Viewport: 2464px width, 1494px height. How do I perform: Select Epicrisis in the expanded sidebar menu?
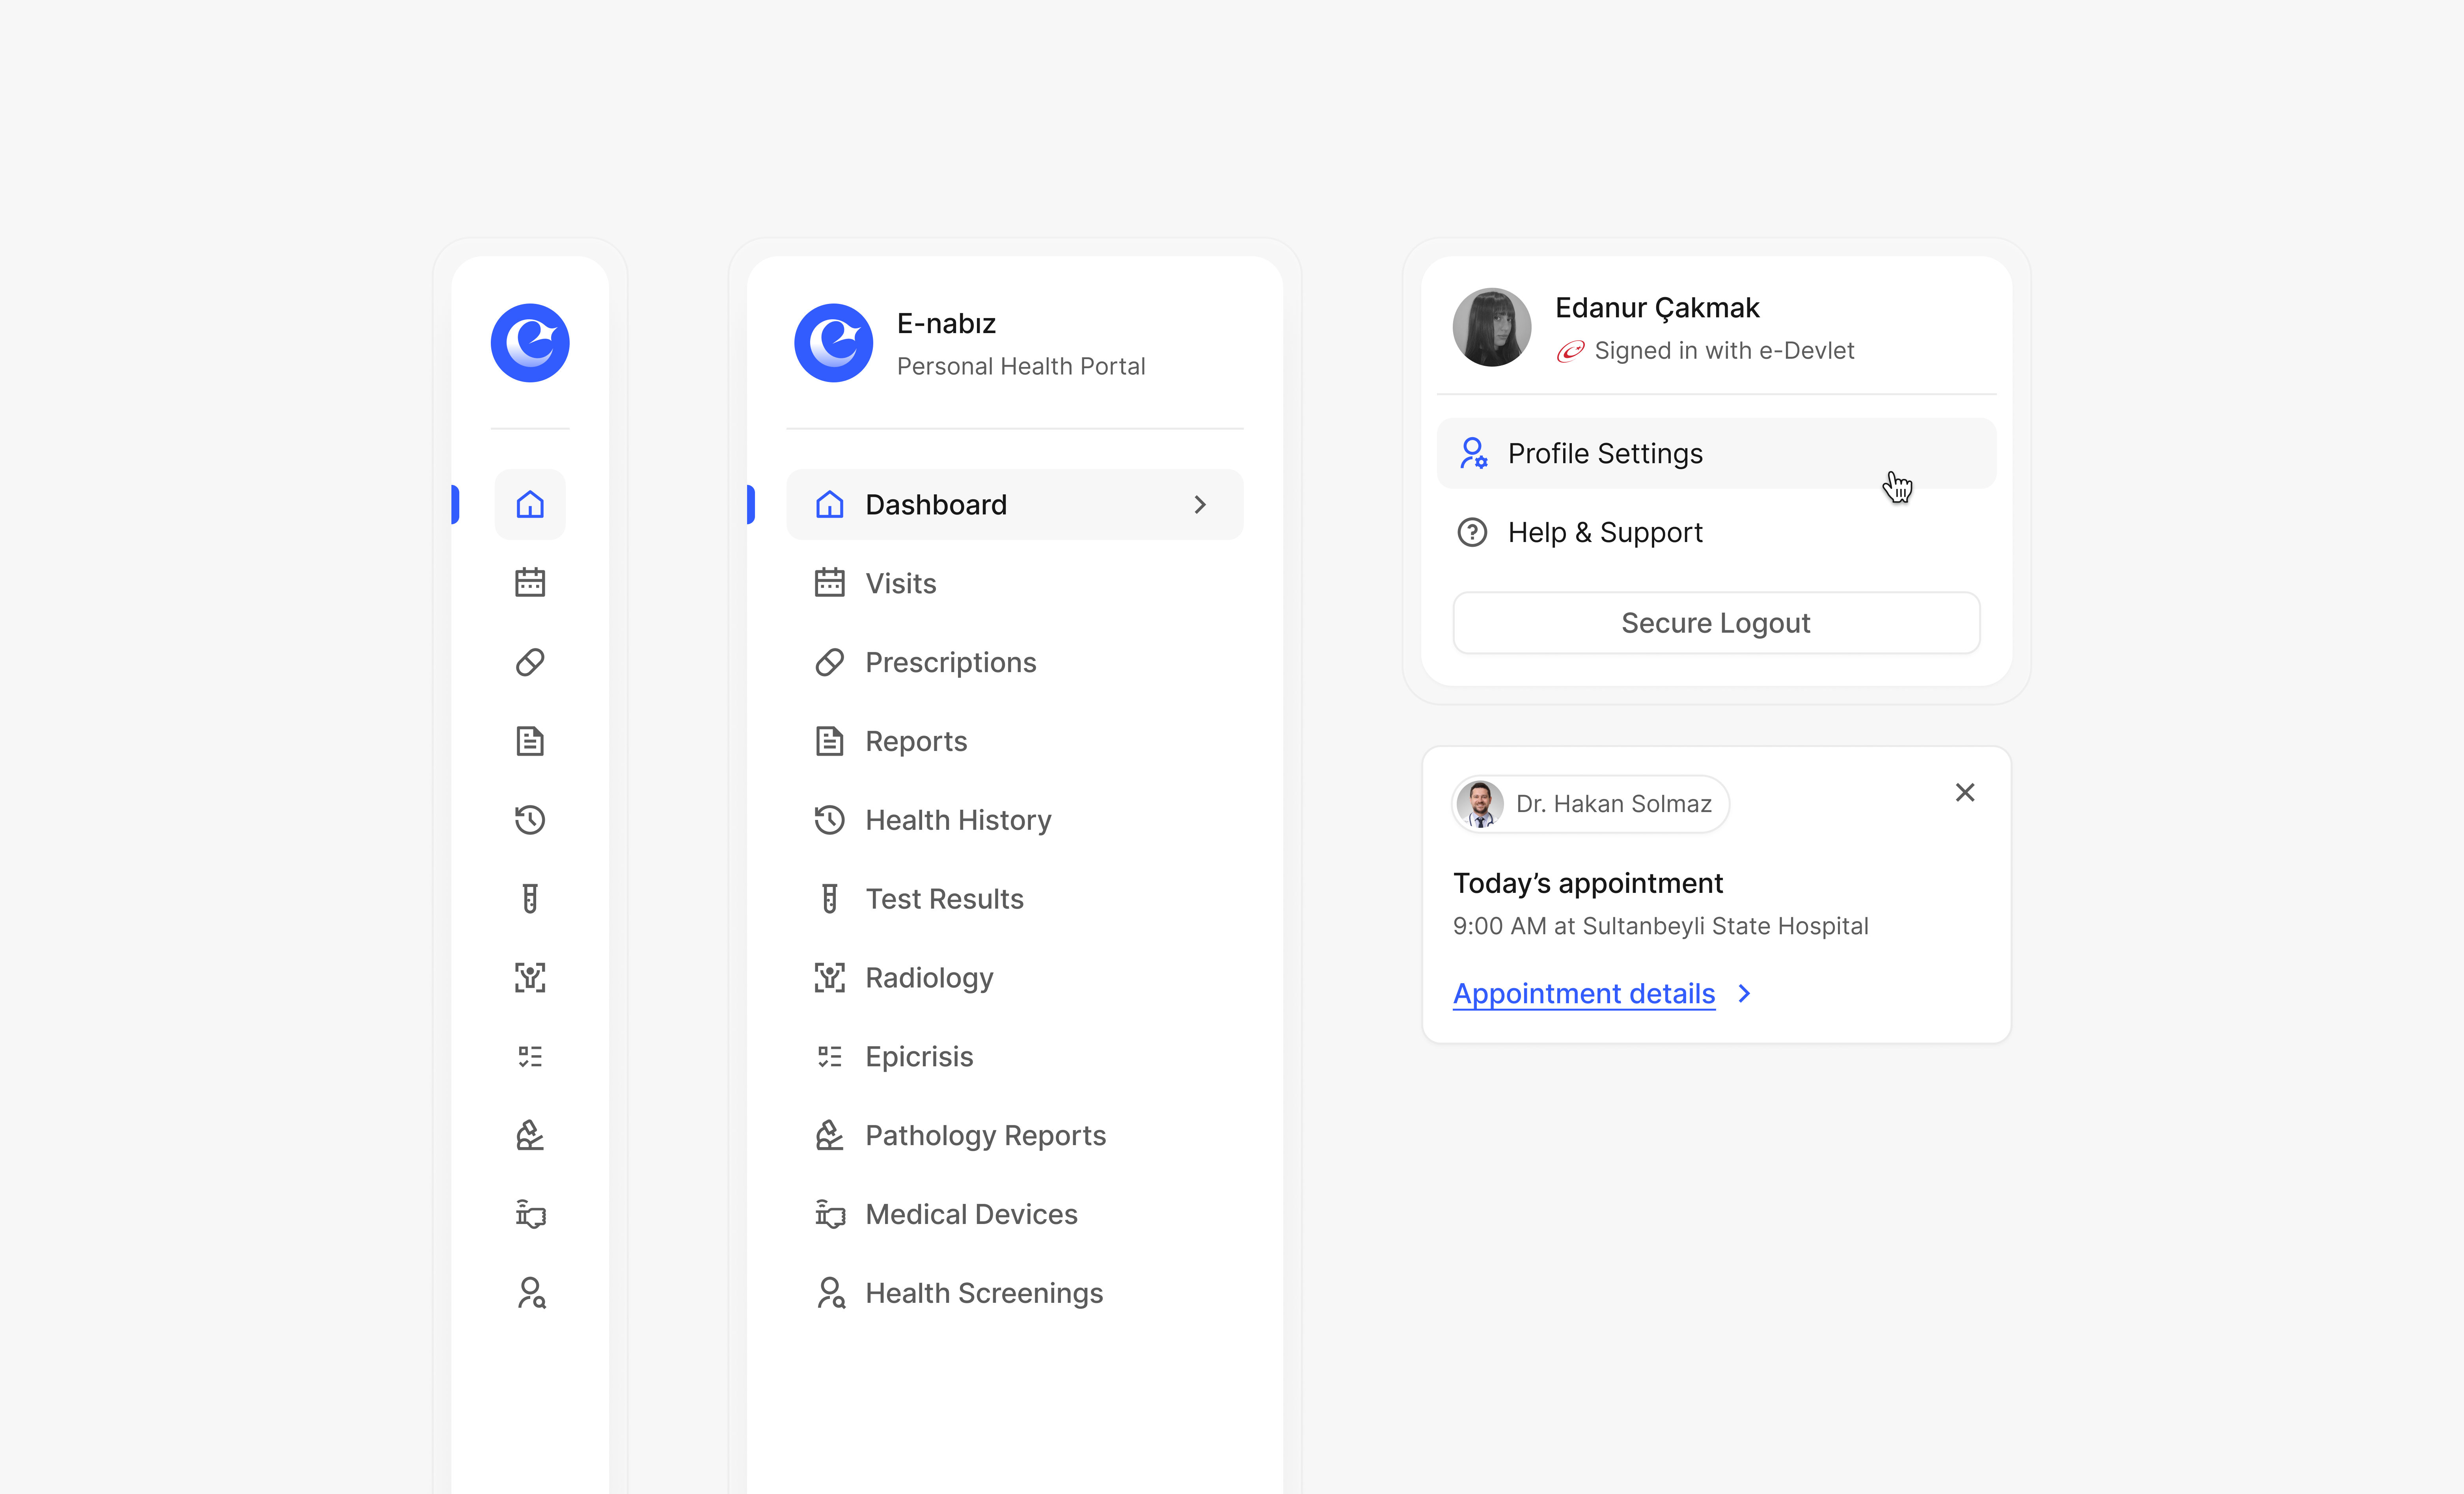coord(918,1056)
